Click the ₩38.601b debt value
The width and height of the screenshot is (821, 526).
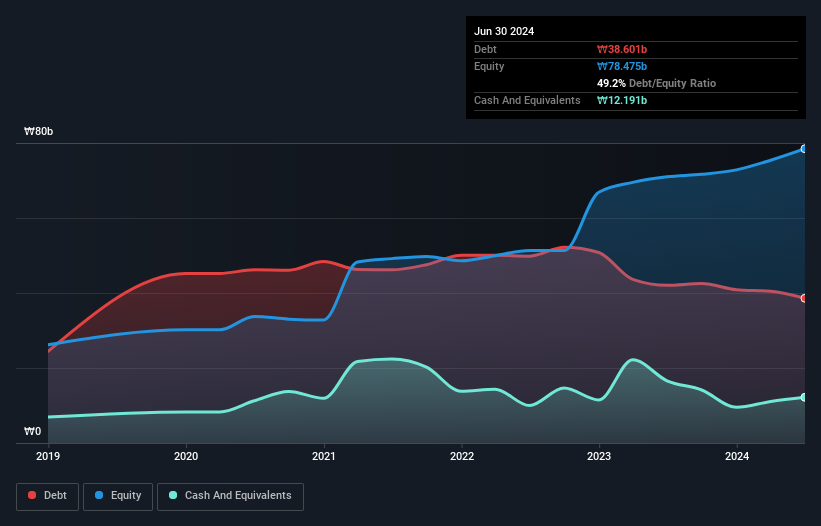622,49
